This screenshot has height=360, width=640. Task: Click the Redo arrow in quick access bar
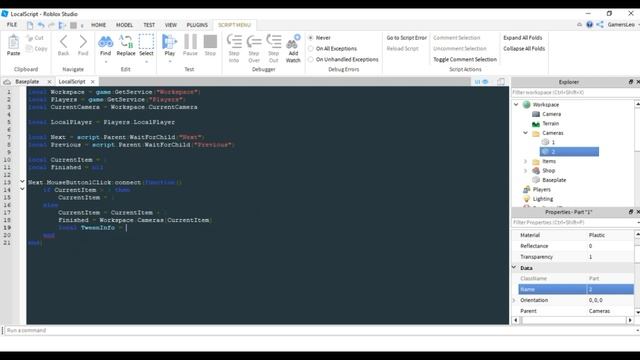51,25
